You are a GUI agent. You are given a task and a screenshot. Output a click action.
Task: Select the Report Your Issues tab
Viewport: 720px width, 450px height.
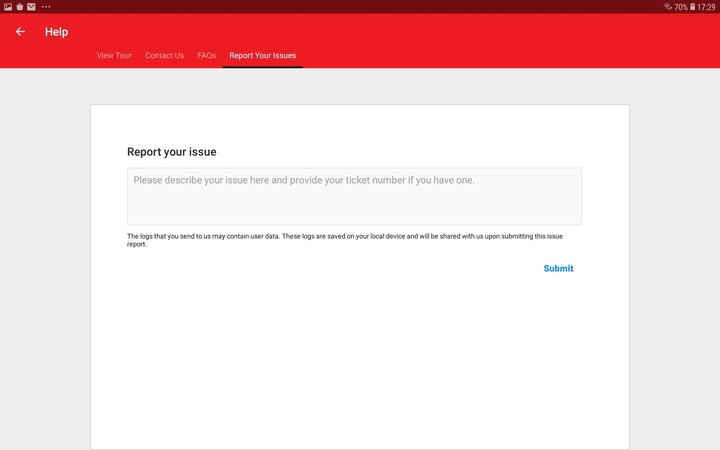tap(262, 56)
